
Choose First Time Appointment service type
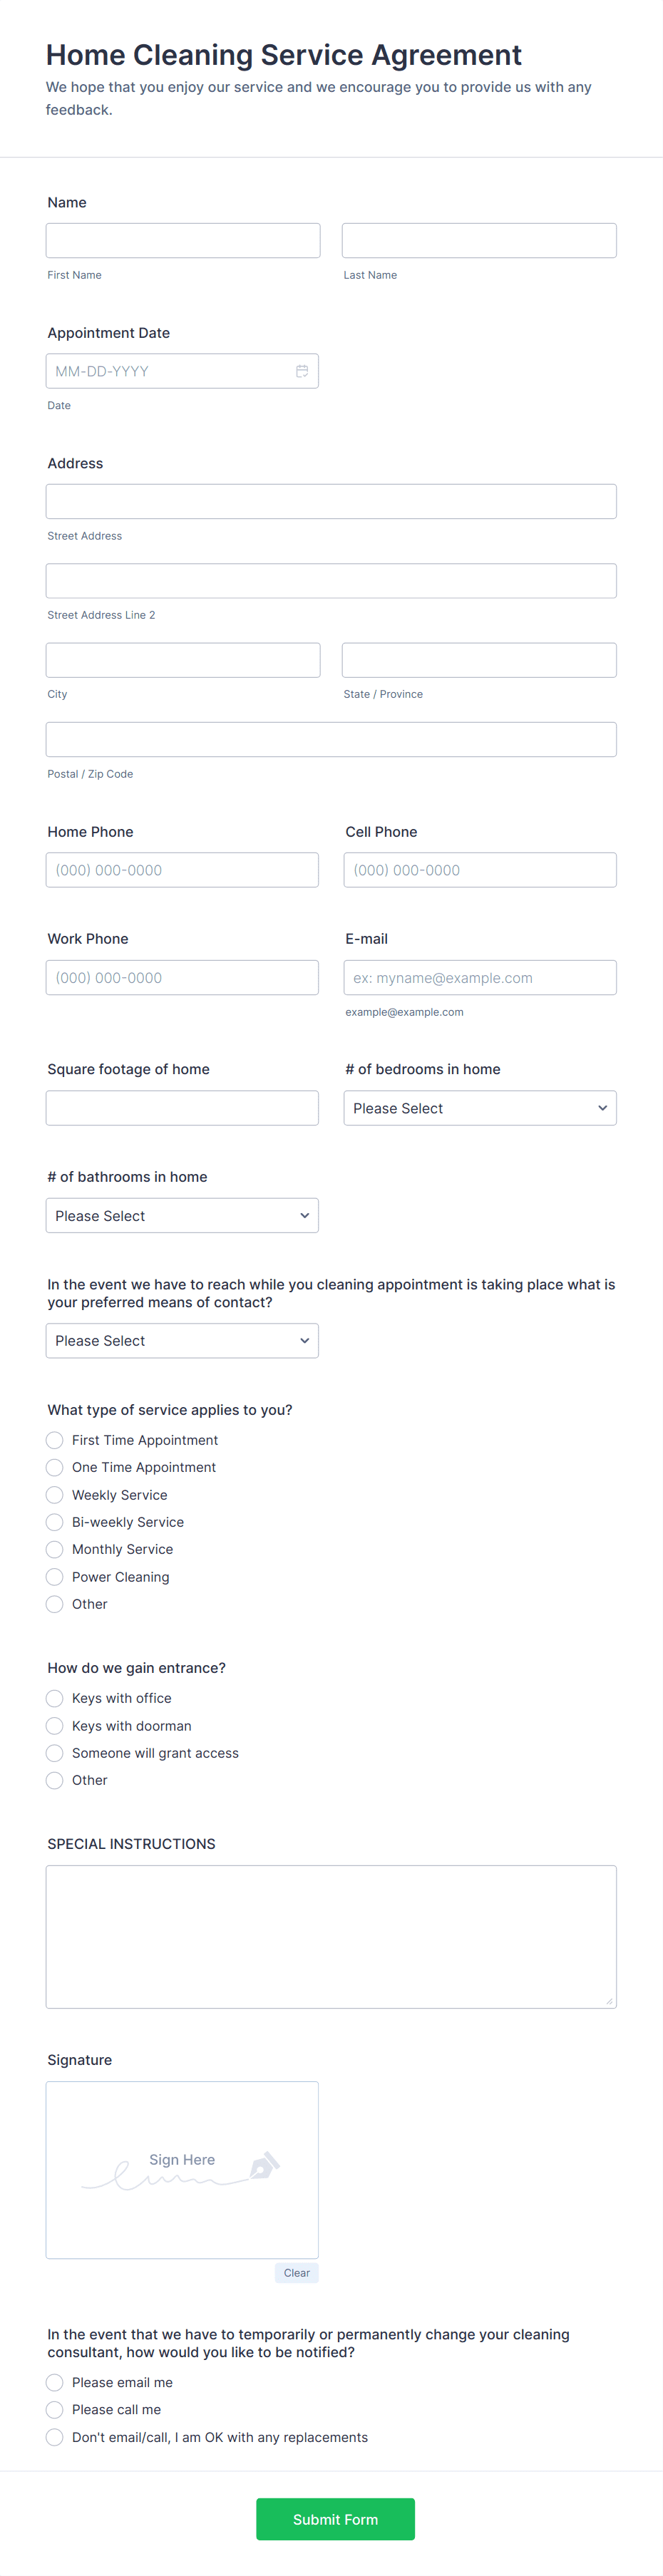pyautogui.click(x=54, y=1440)
